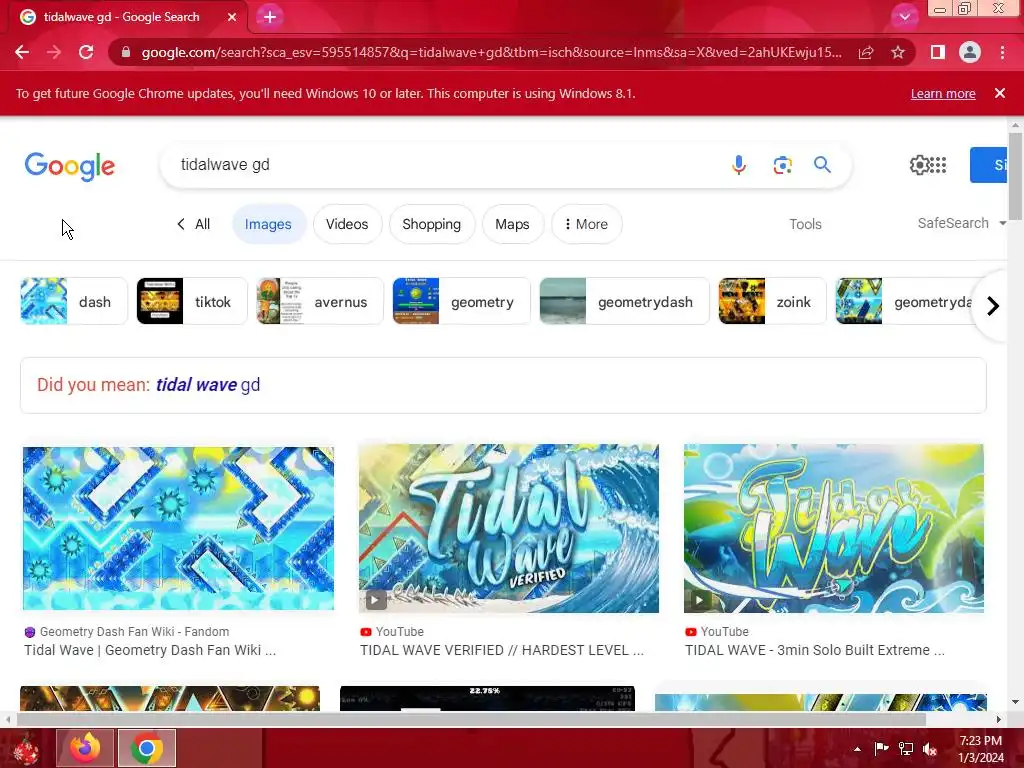
Task: Filter results by dash chip
Action: click(x=74, y=302)
